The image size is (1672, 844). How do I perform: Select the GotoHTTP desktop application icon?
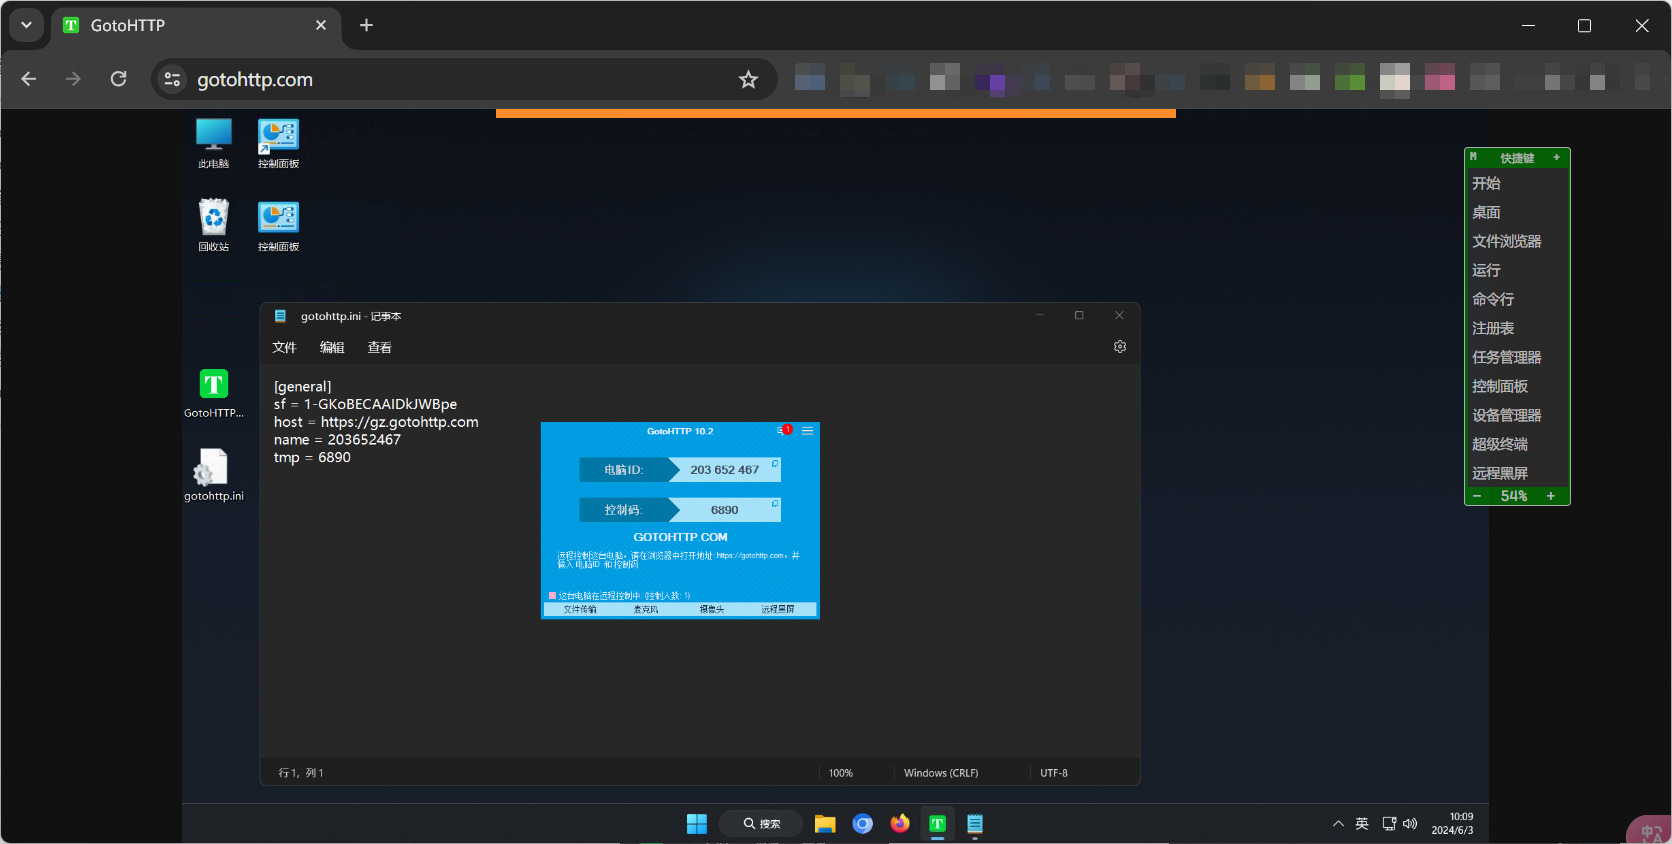213,393
